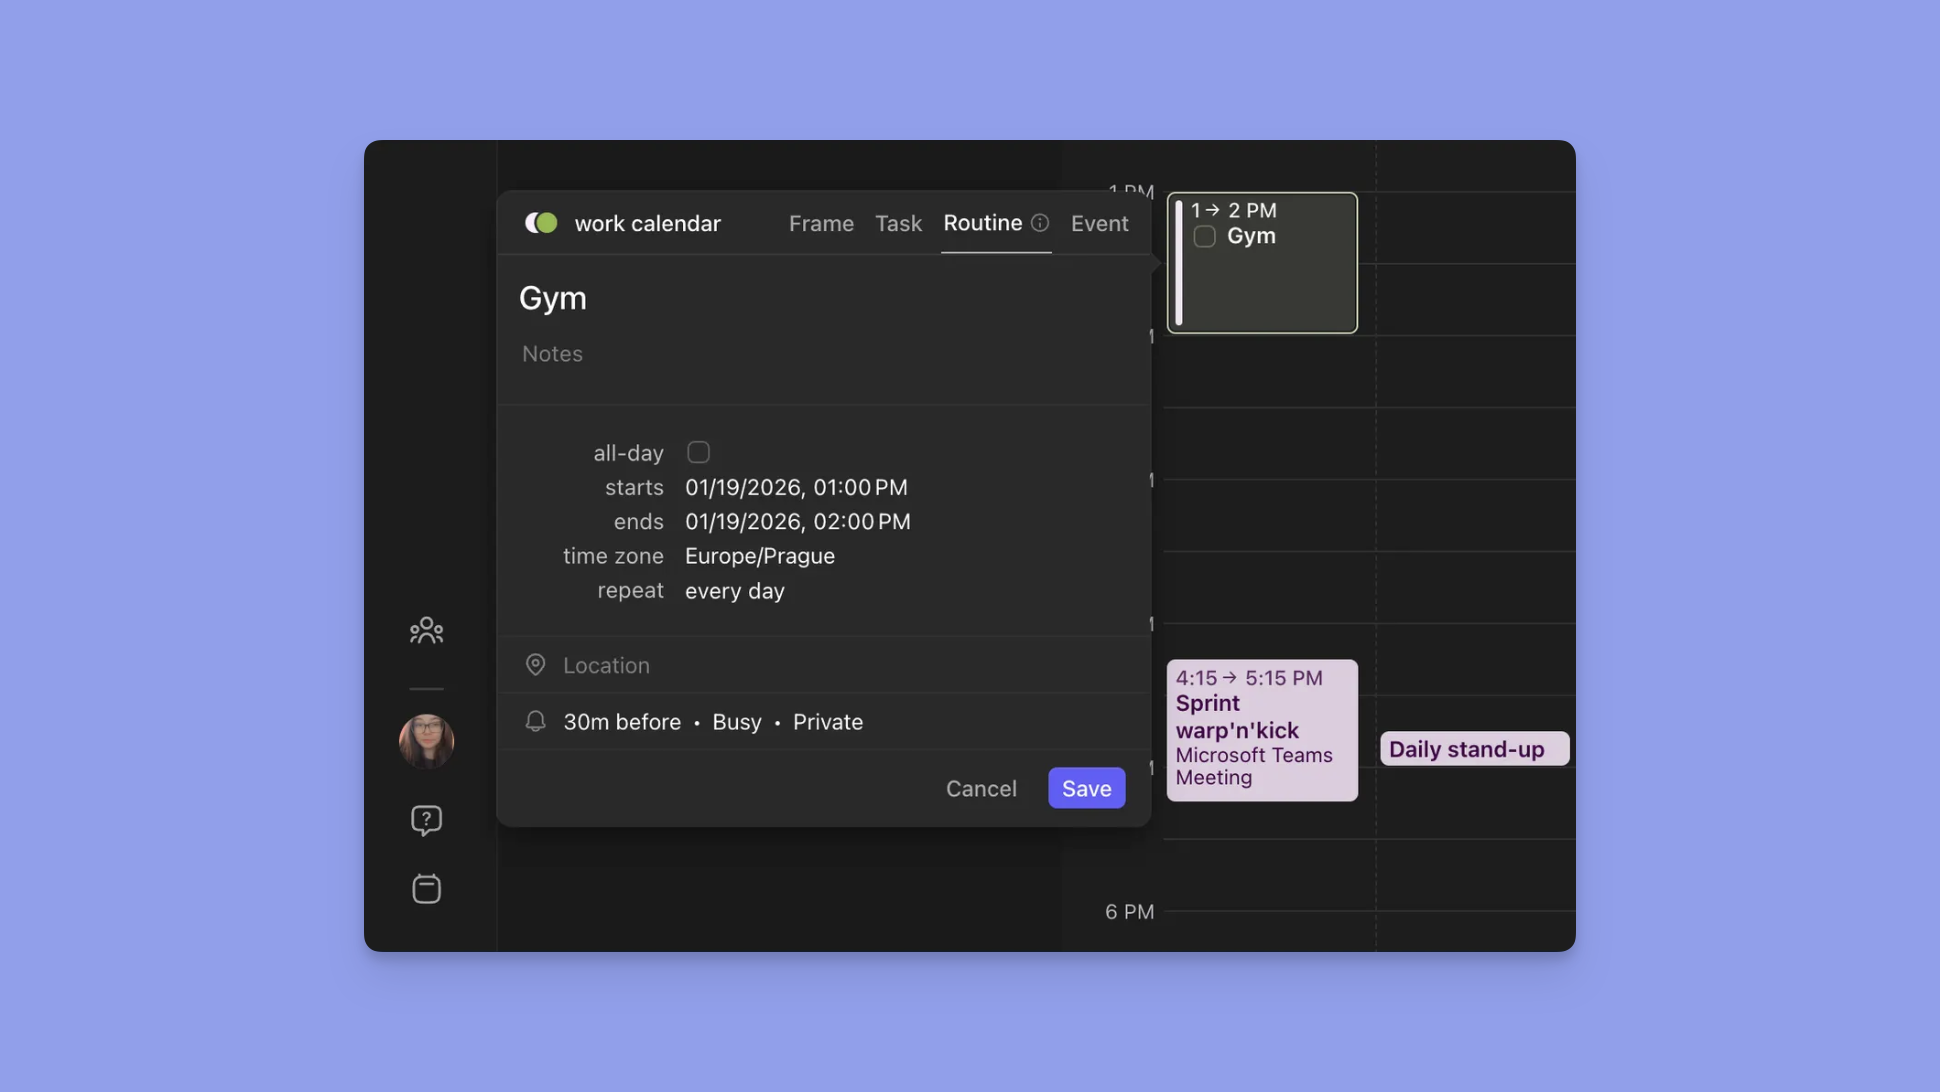Switch to the Frame tab

821,223
